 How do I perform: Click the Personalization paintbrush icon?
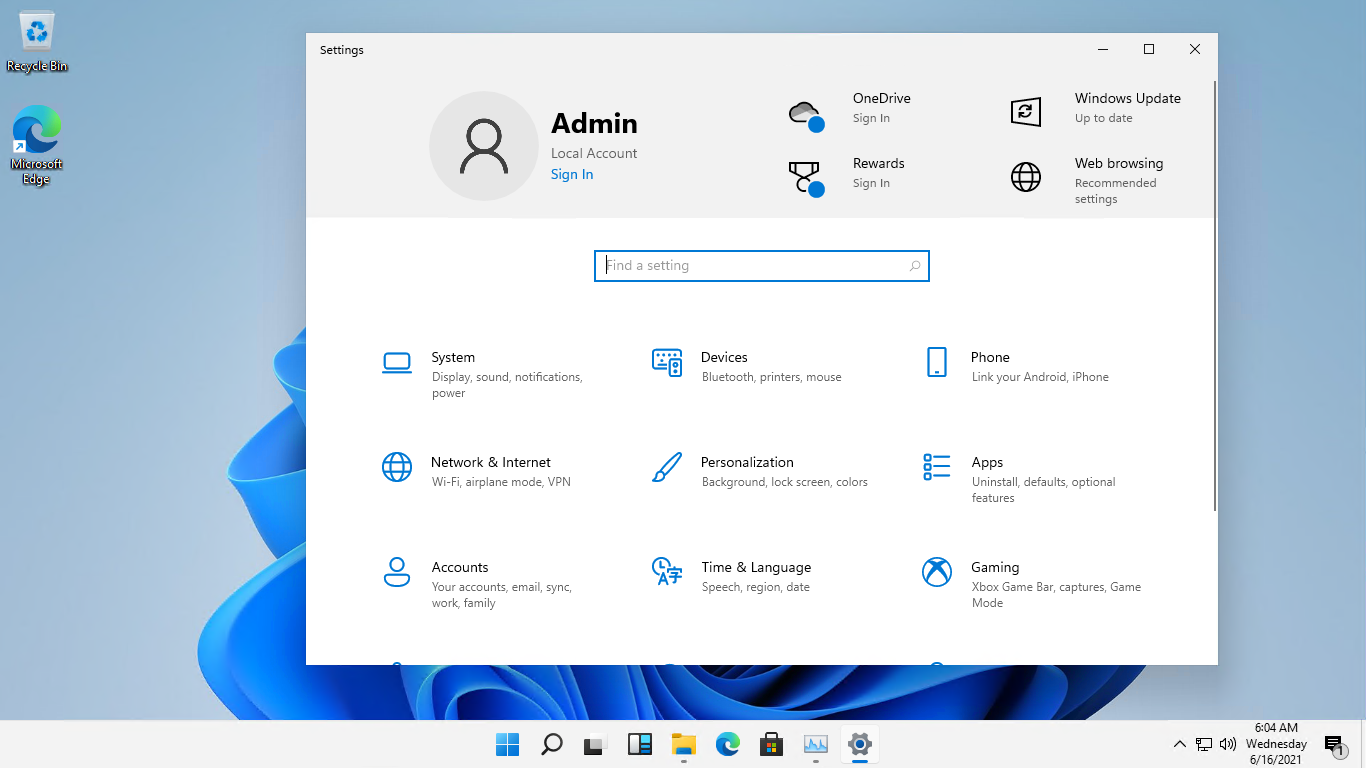point(667,467)
